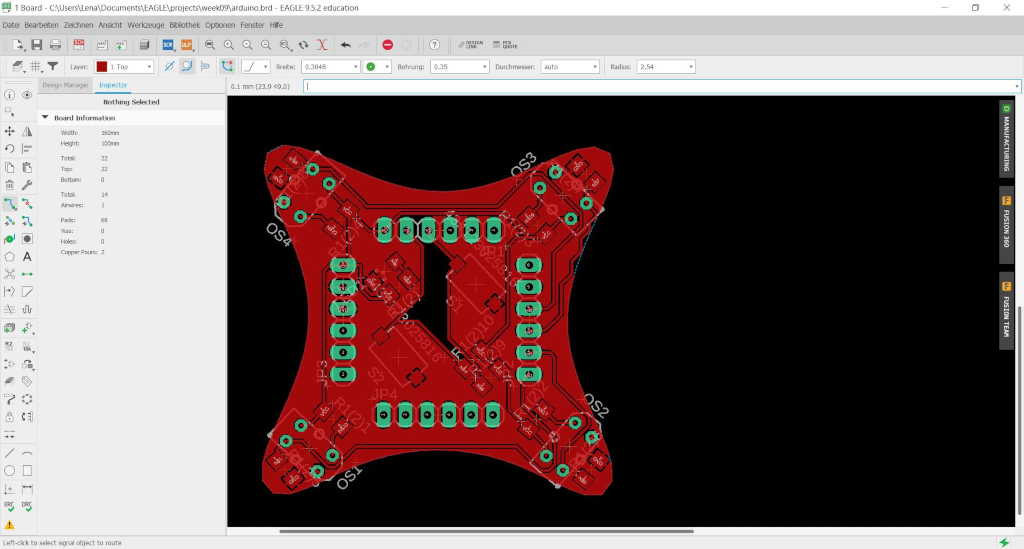Viewport: 1024px width, 549px height.
Task: Collapse the Board Information section
Action: point(45,118)
